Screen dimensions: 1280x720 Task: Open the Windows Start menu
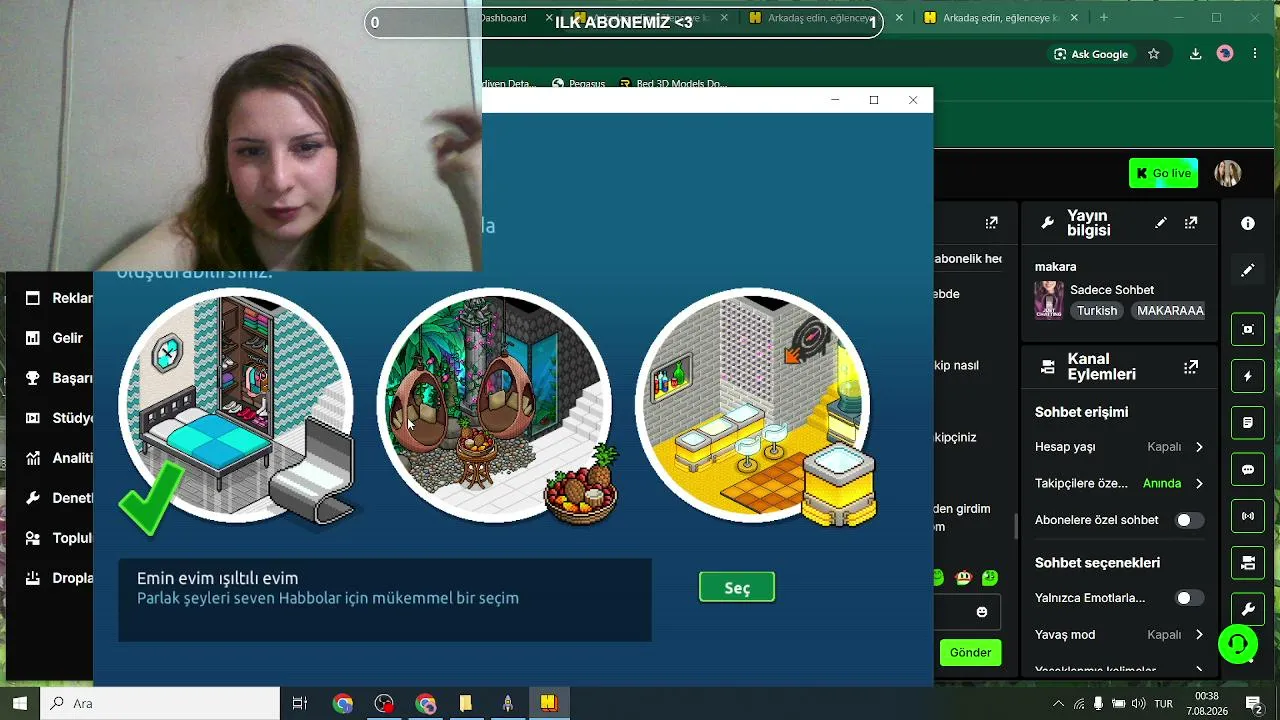coord(20,703)
